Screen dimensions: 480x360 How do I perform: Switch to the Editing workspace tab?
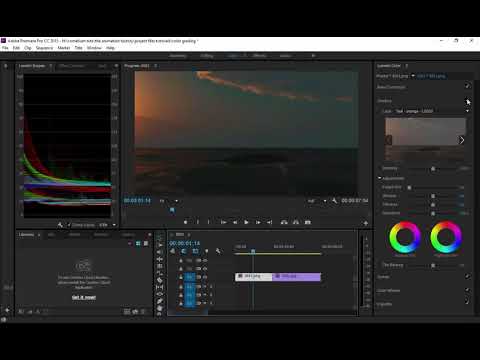point(207,56)
